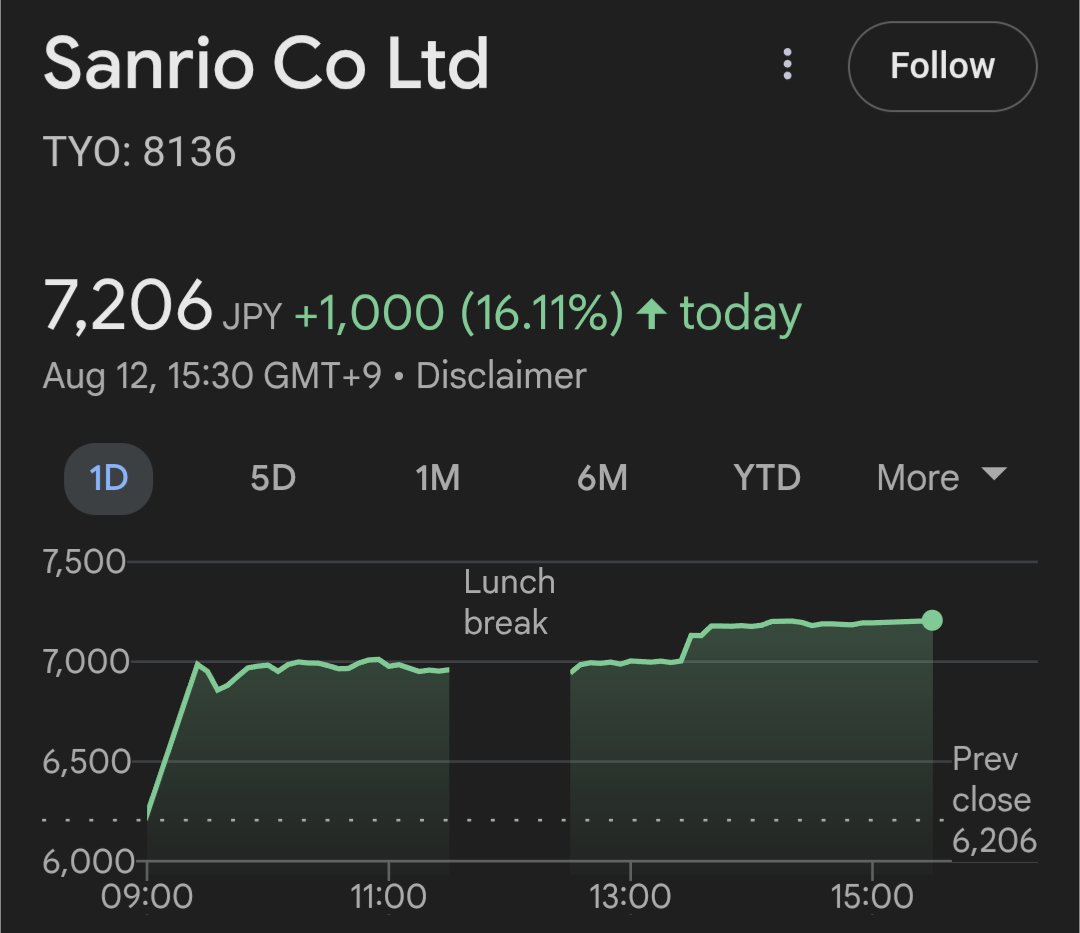View the YTD chart range
This screenshot has height=933, width=1080.
click(767, 478)
